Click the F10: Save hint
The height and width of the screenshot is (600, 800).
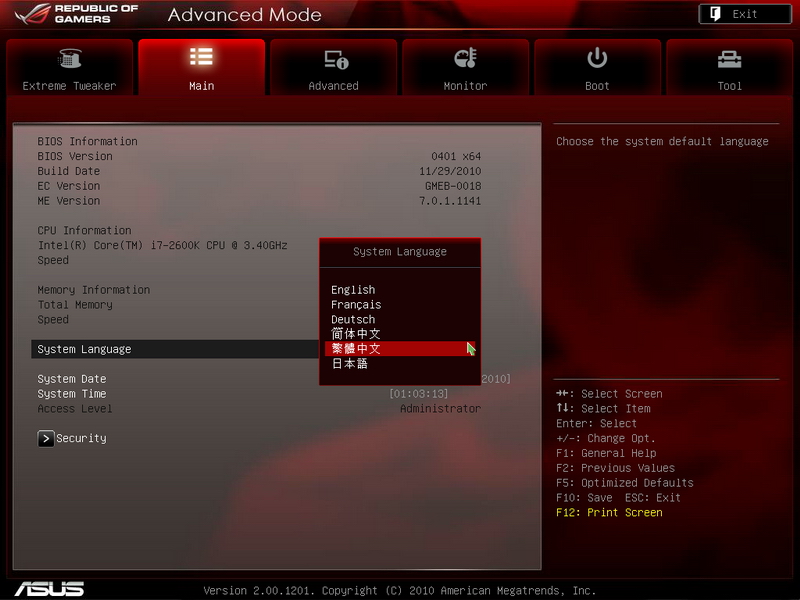pyautogui.click(x=584, y=497)
